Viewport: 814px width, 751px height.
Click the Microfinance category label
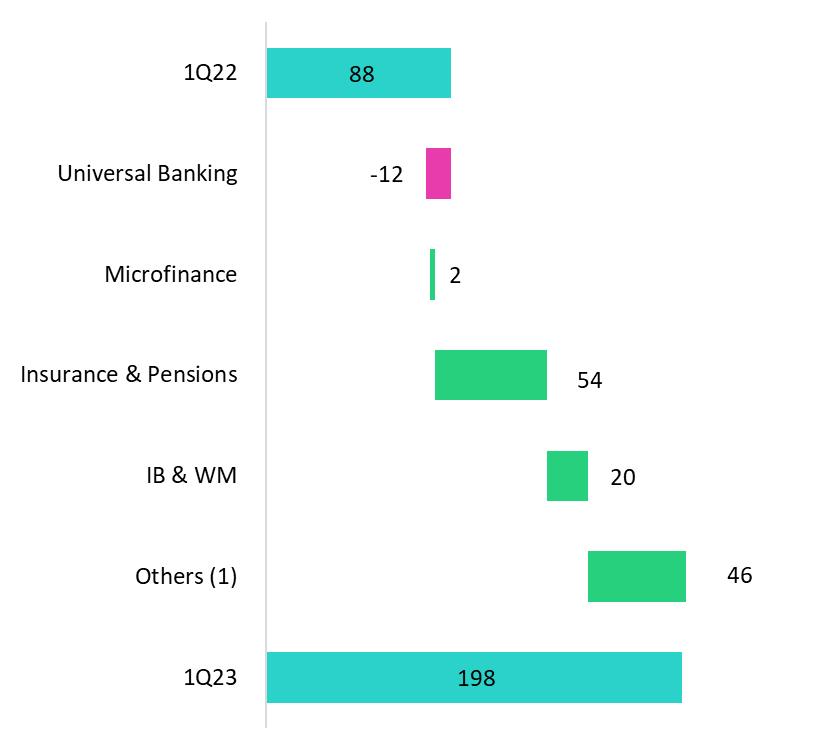pyautogui.click(x=171, y=274)
